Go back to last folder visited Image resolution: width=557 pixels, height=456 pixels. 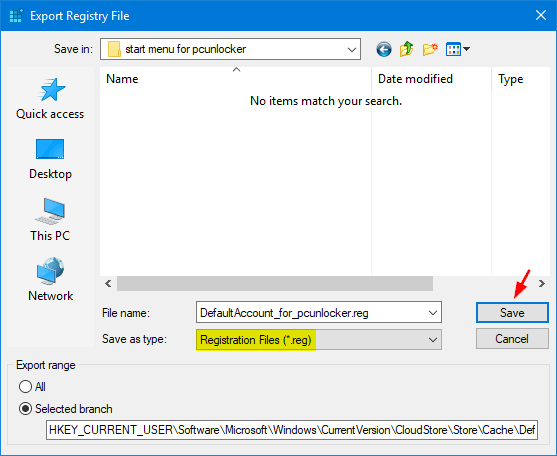(x=384, y=49)
